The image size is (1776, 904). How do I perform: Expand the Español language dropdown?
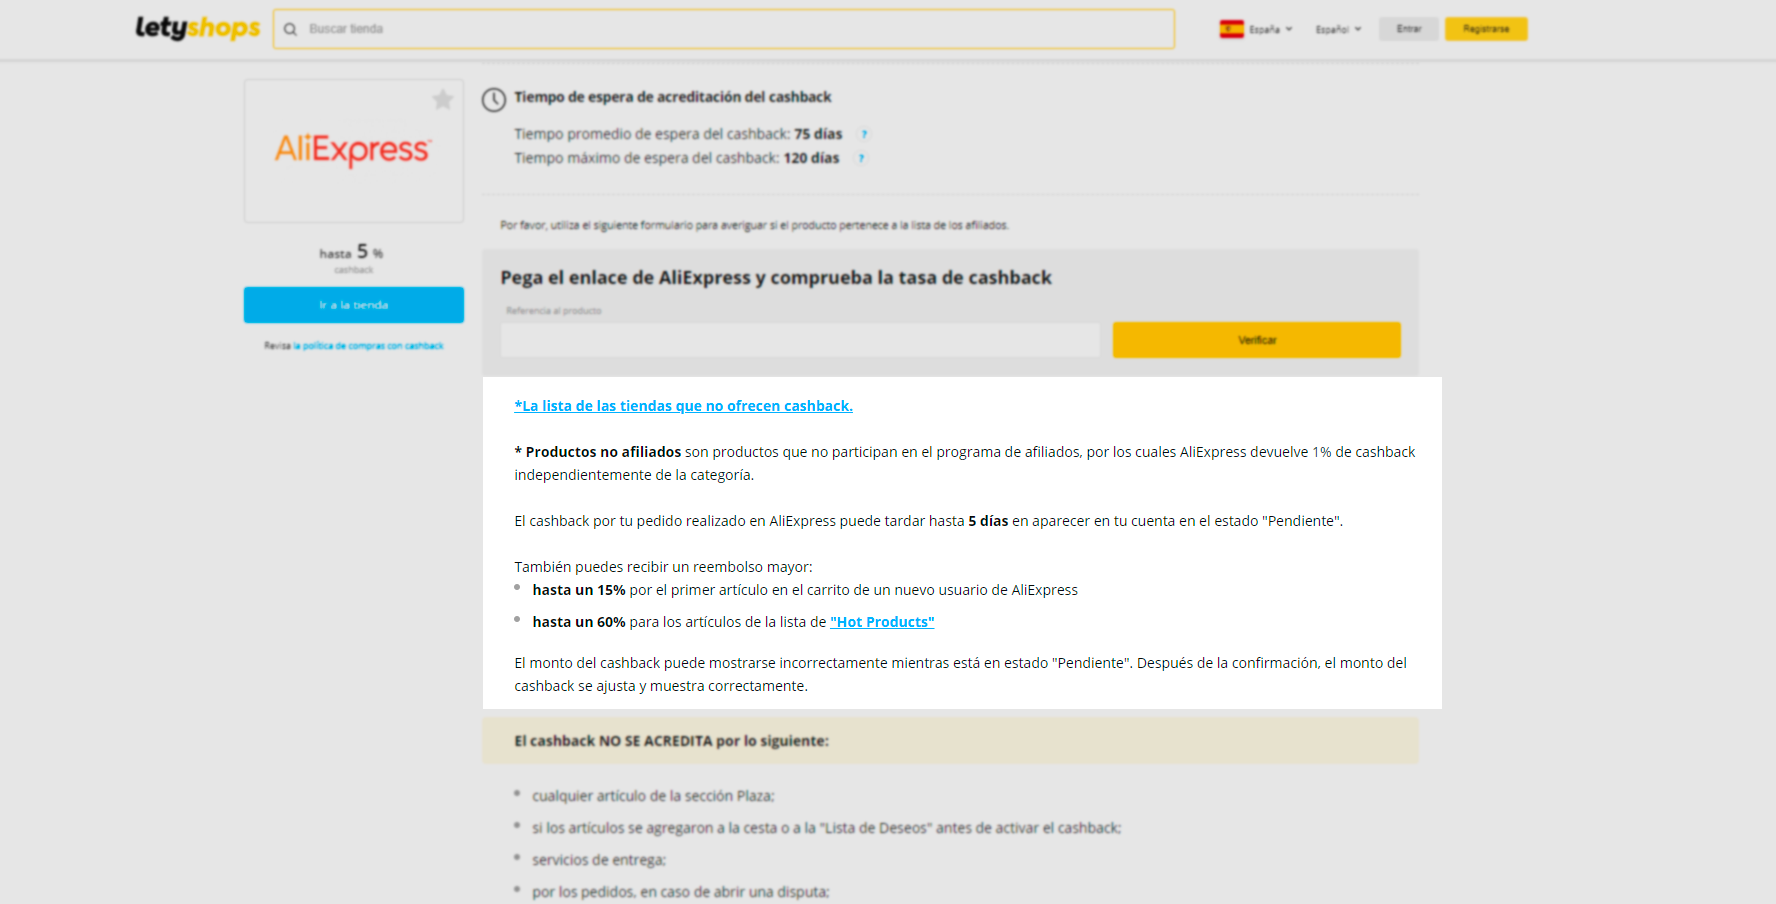pos(1338,29)
